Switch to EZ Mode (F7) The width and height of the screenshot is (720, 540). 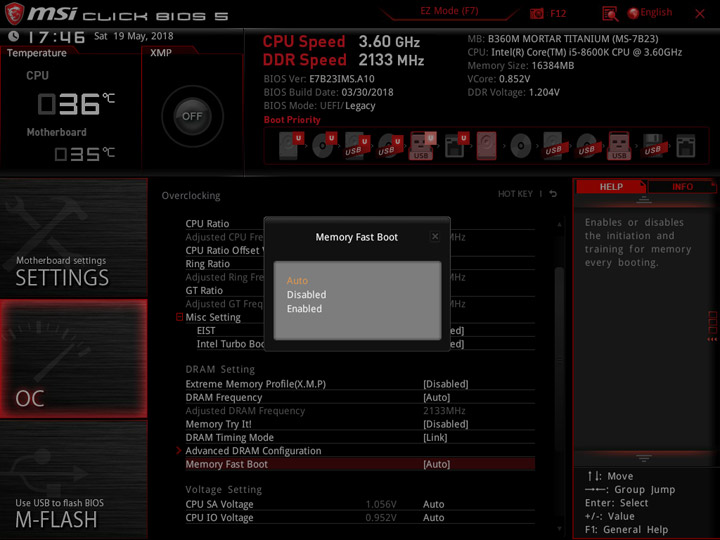(x=449, y=11)
